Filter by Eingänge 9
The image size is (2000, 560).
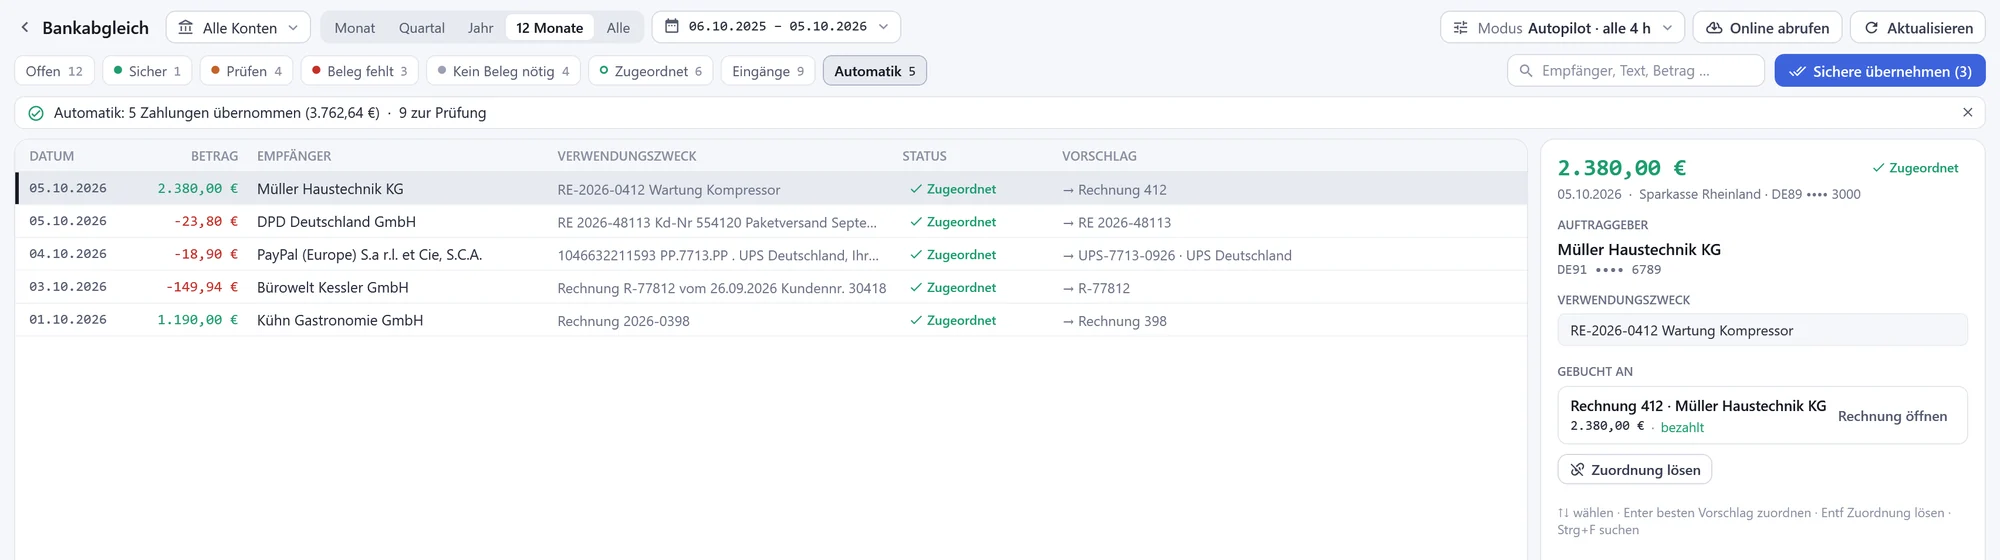pos(768,71)
